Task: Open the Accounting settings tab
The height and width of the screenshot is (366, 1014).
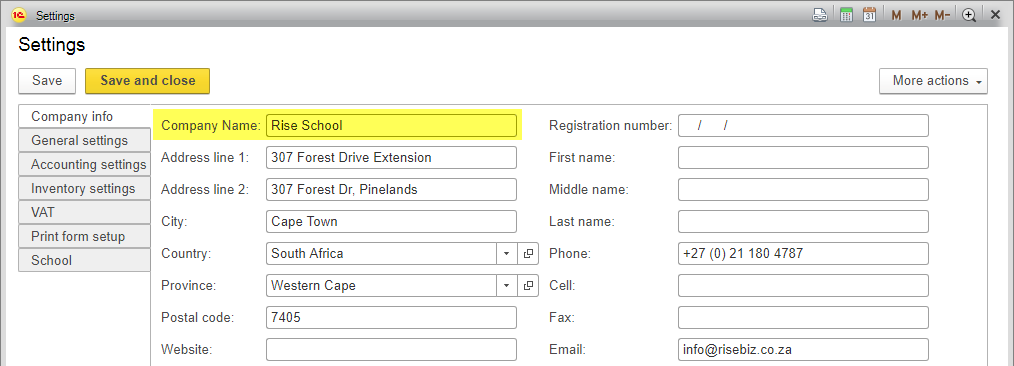Action: pyautogui.click(x=84, y=164)
